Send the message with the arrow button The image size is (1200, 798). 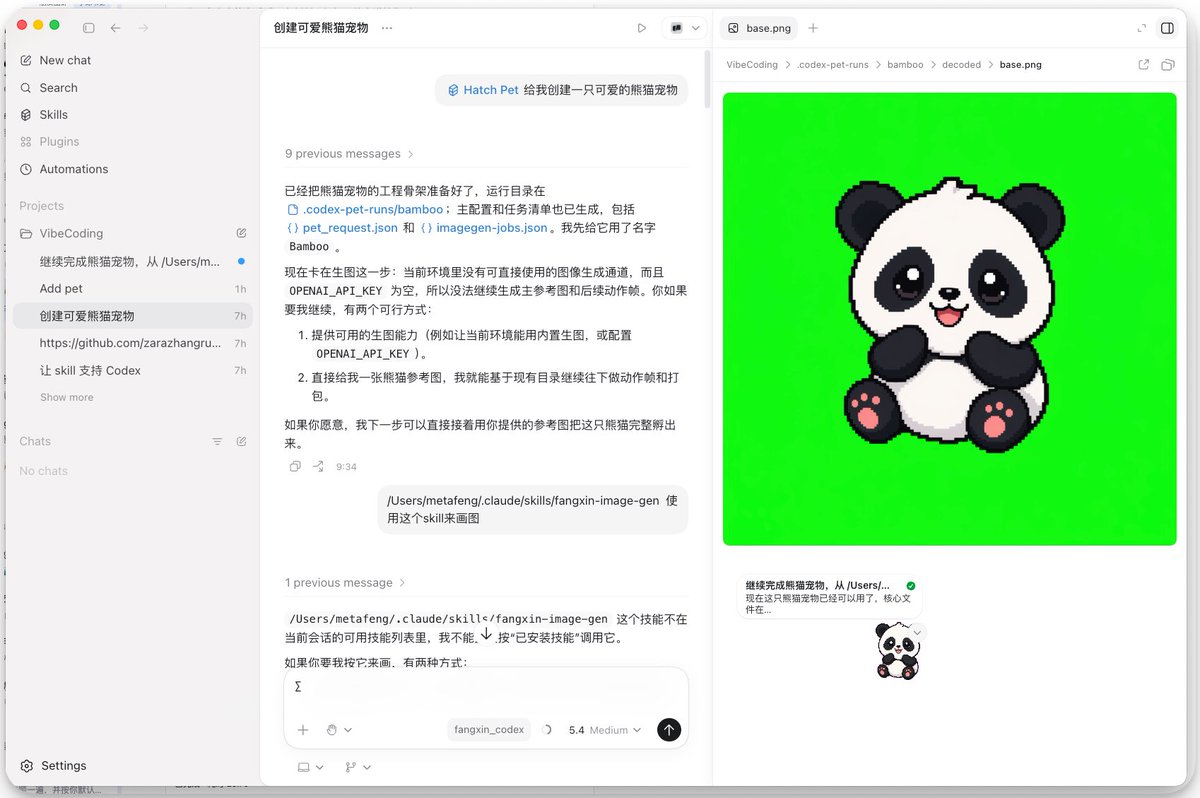coord(669,730)
